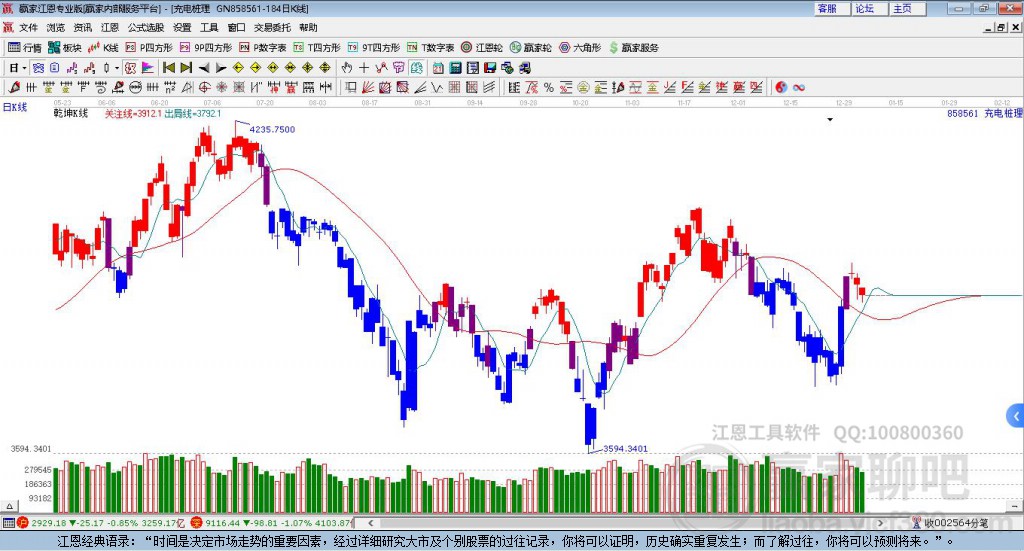
Task: Open the 江恩轮 Gann wheel
Action: tap(482, 48)
